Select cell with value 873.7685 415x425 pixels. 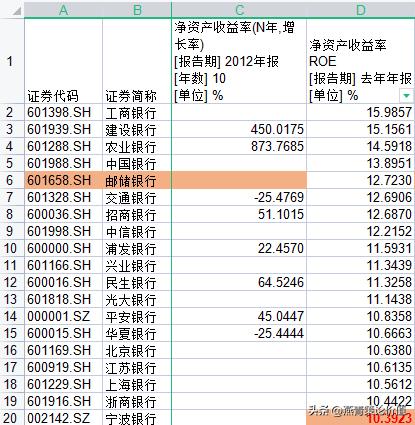pyautogui.click(x=239, y=146)
